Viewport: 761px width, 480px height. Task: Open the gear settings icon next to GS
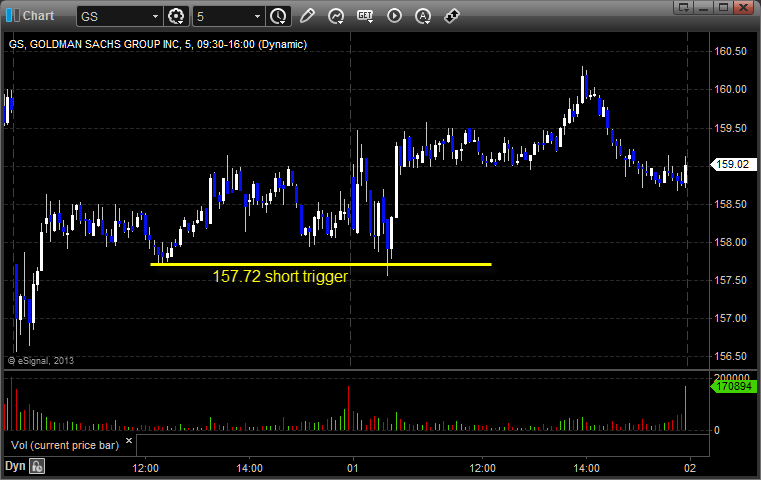[x=176, y=17]
